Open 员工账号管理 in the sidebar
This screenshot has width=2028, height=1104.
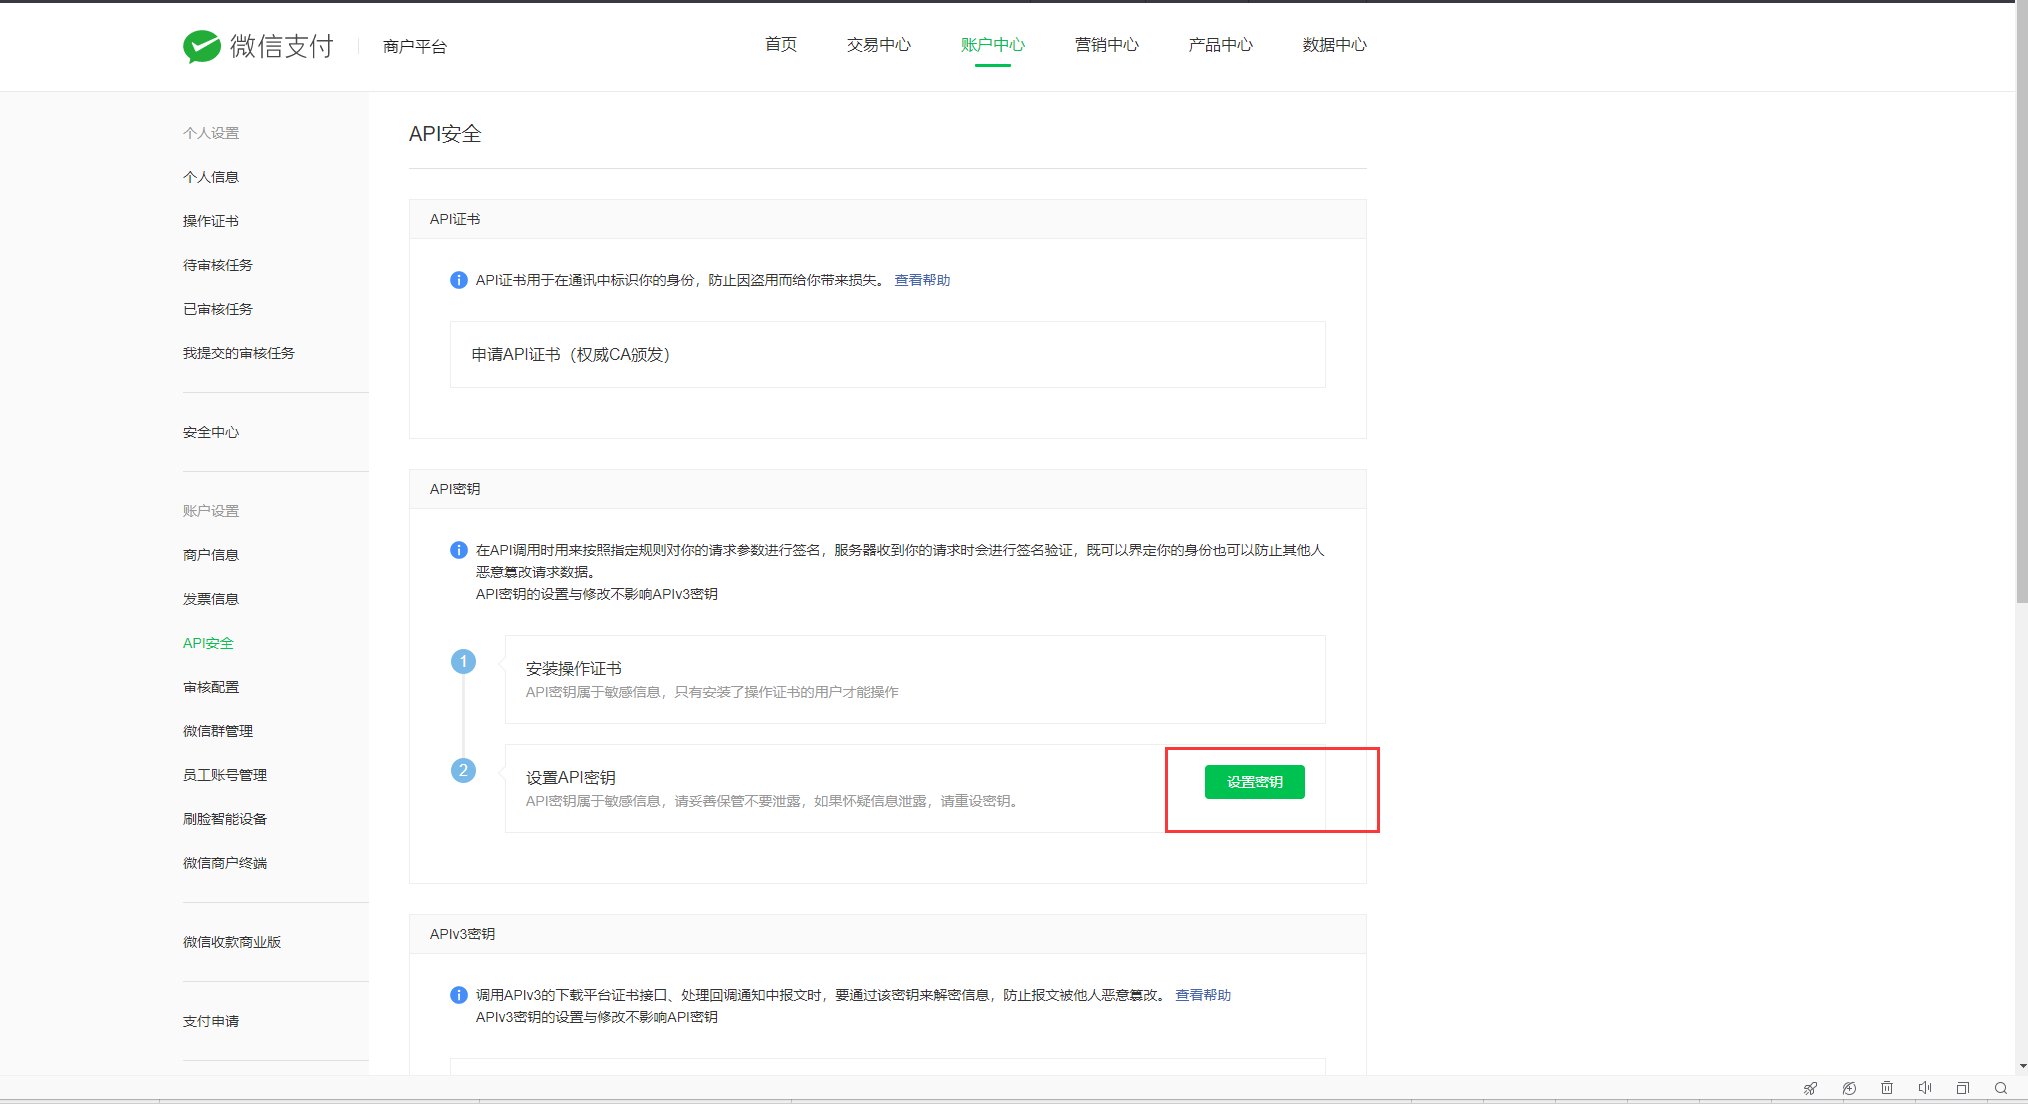point(225,775)
